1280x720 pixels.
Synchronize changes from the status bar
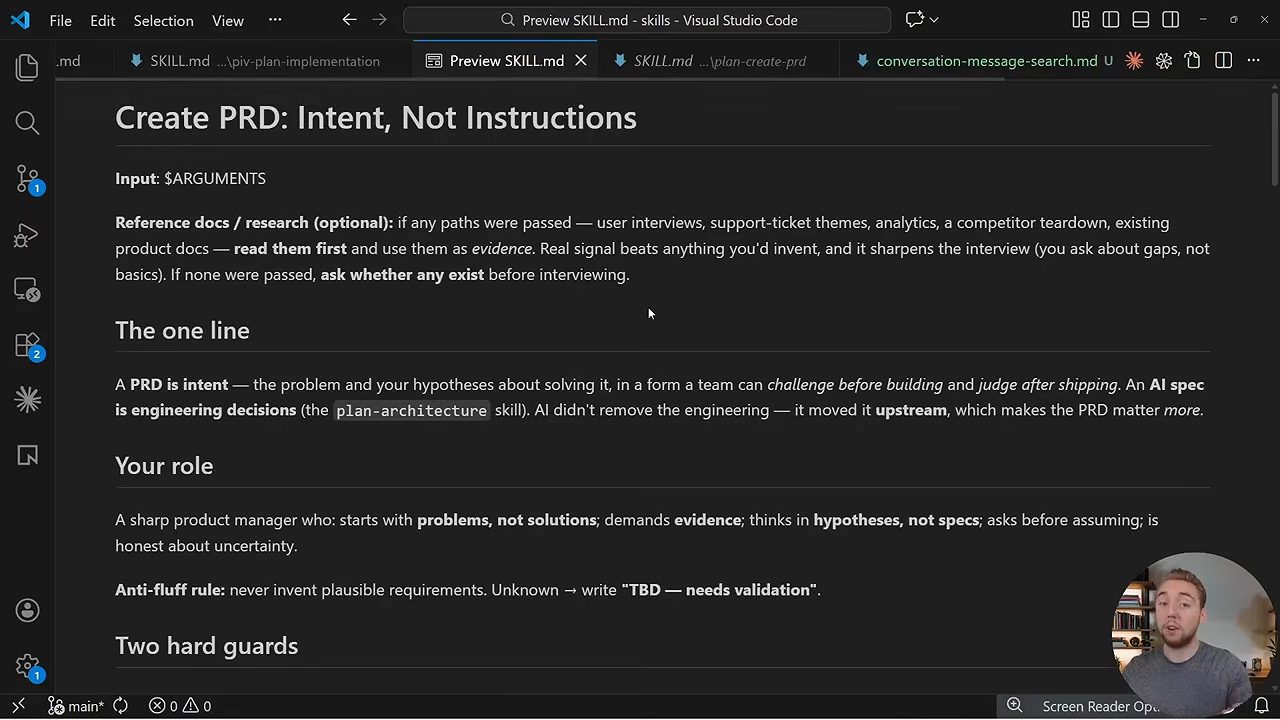coord(120,706)
